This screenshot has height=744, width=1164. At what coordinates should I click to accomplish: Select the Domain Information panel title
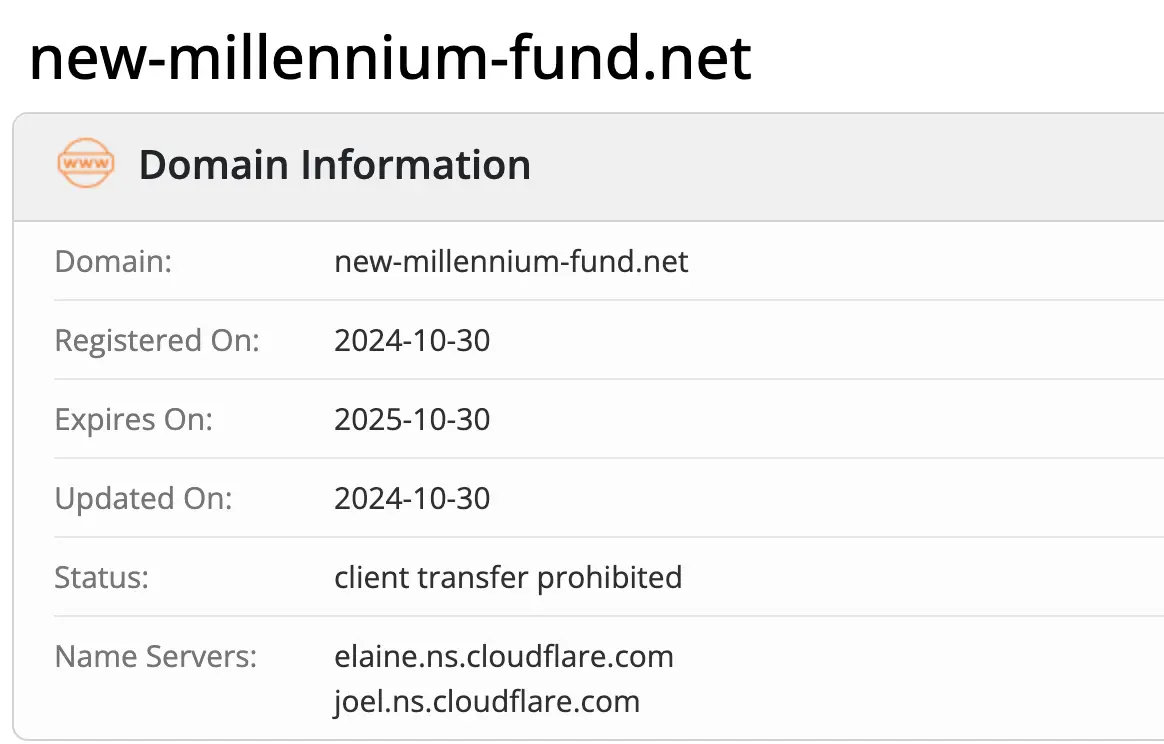pyautogui.click(x=334, y=165)
